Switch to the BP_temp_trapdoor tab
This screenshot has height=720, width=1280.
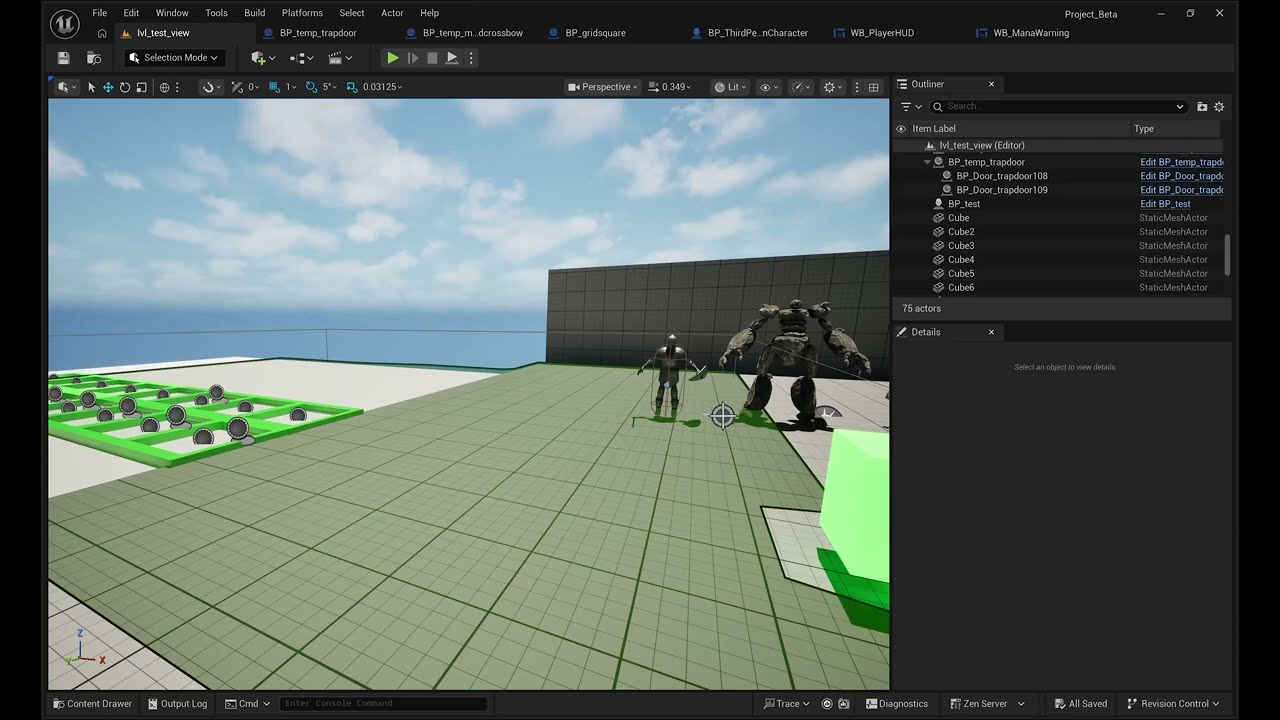click(318, 33)
